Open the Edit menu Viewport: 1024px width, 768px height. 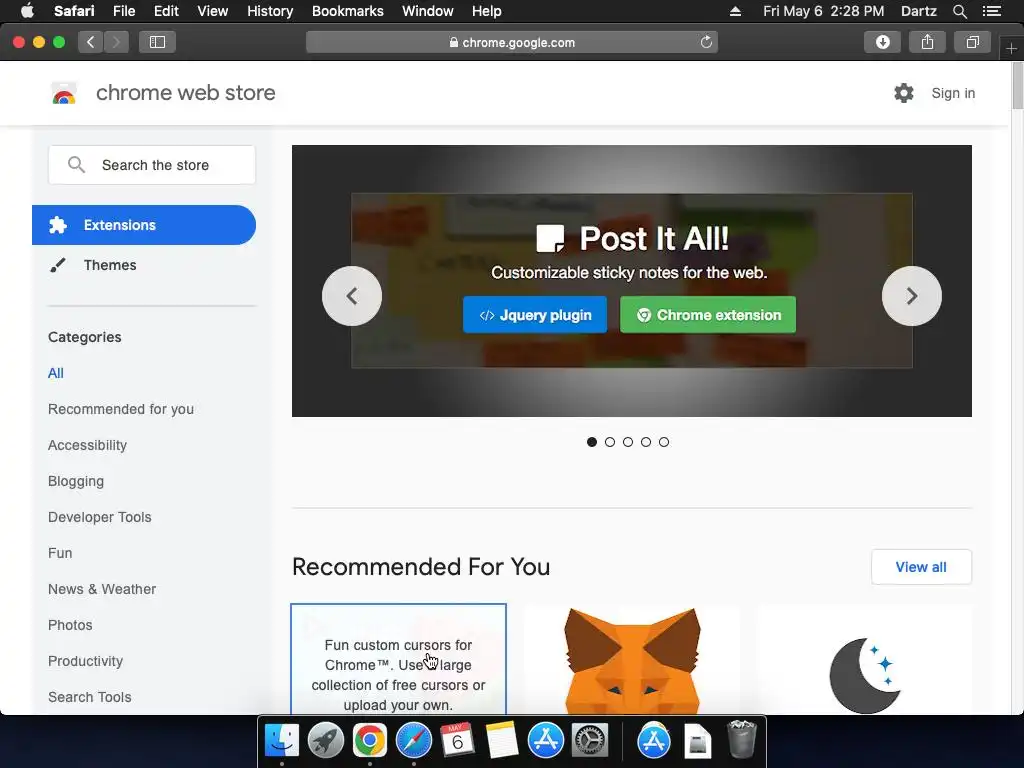pos(166,11)
